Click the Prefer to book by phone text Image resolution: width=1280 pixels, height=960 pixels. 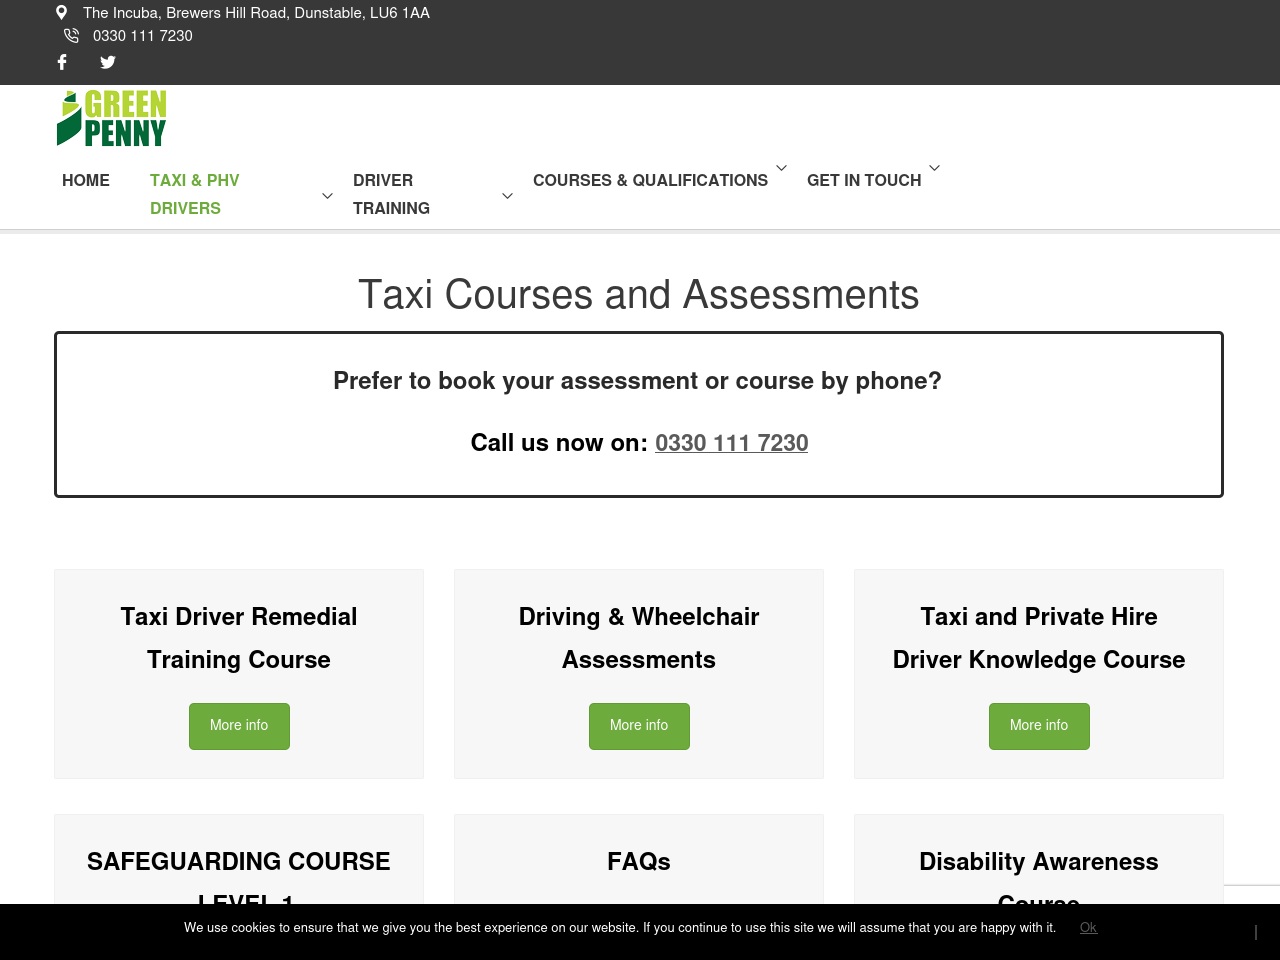[x=638, y=381]
